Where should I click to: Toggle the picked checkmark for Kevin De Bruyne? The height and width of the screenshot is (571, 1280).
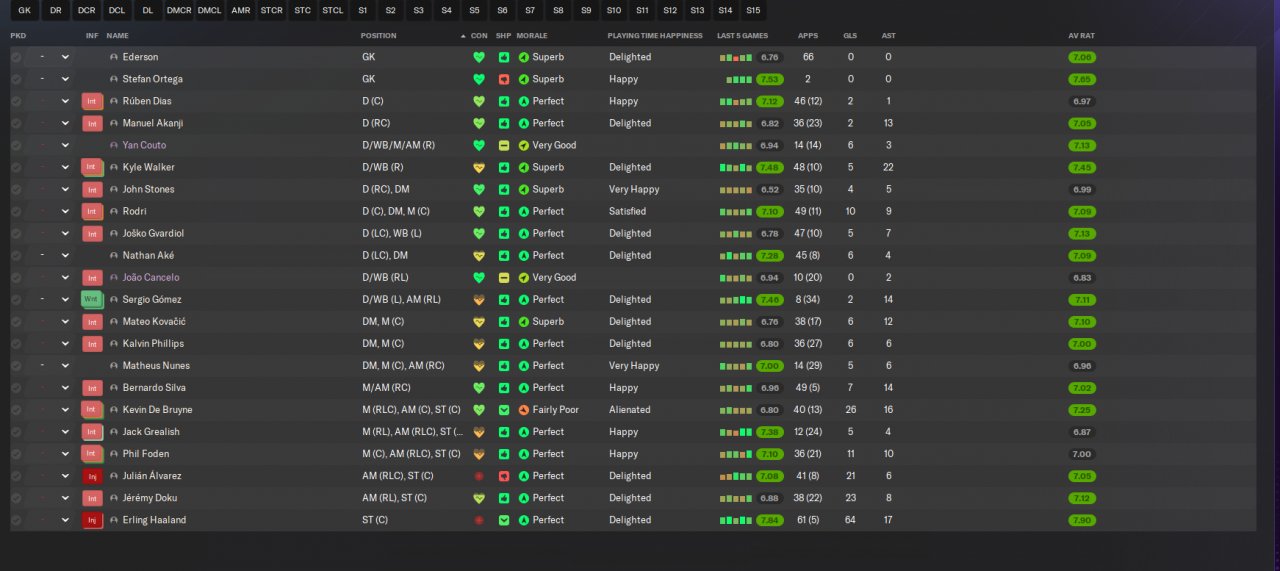tap(16, 410)
